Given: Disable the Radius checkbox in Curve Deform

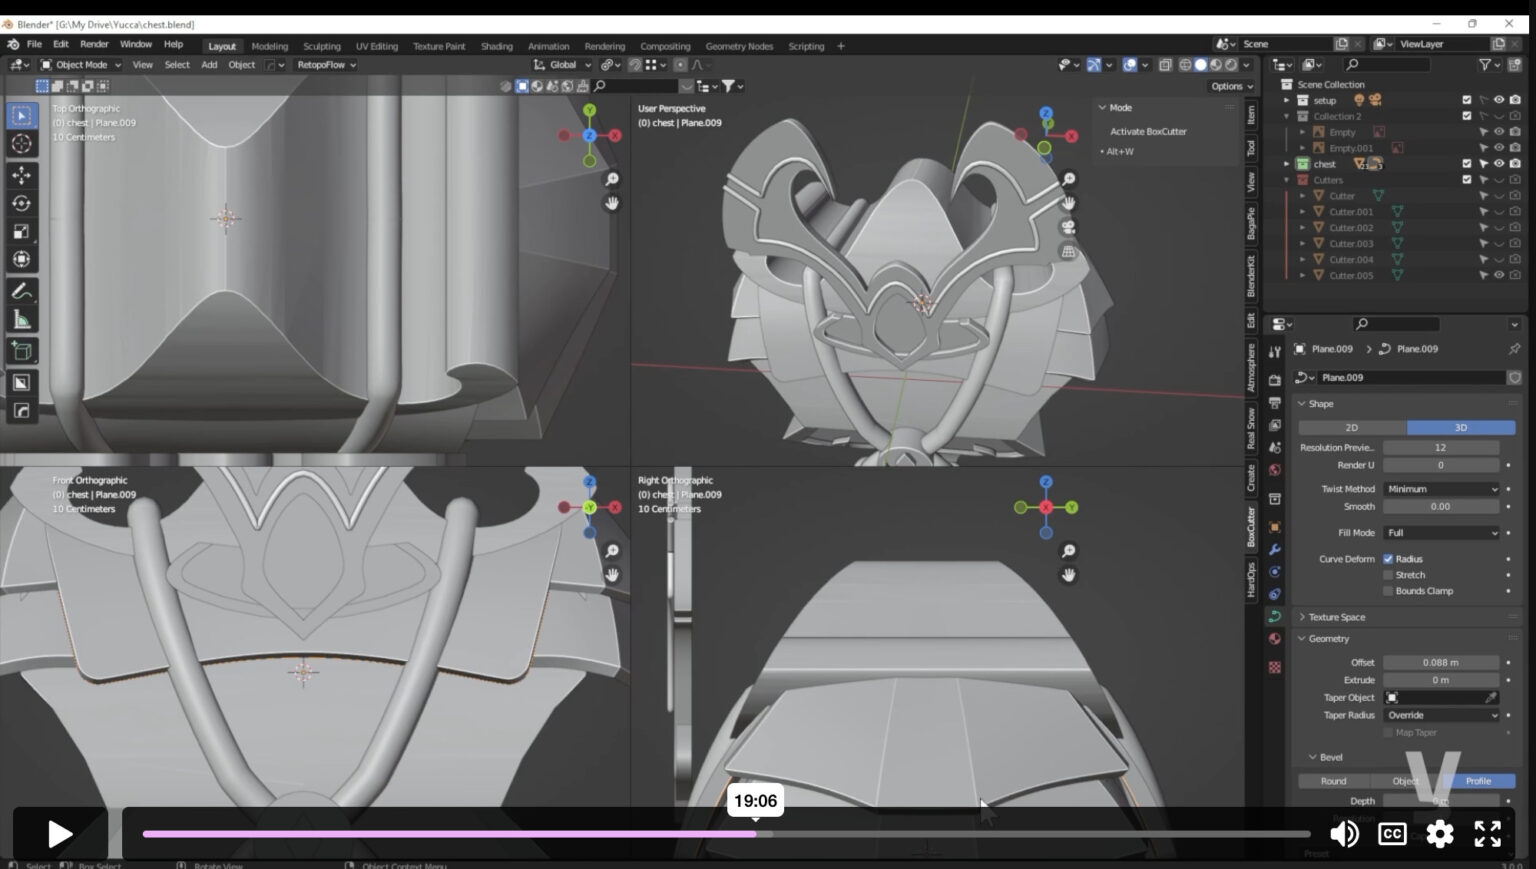Looking at the screenshot, I should pos(1388,559).
